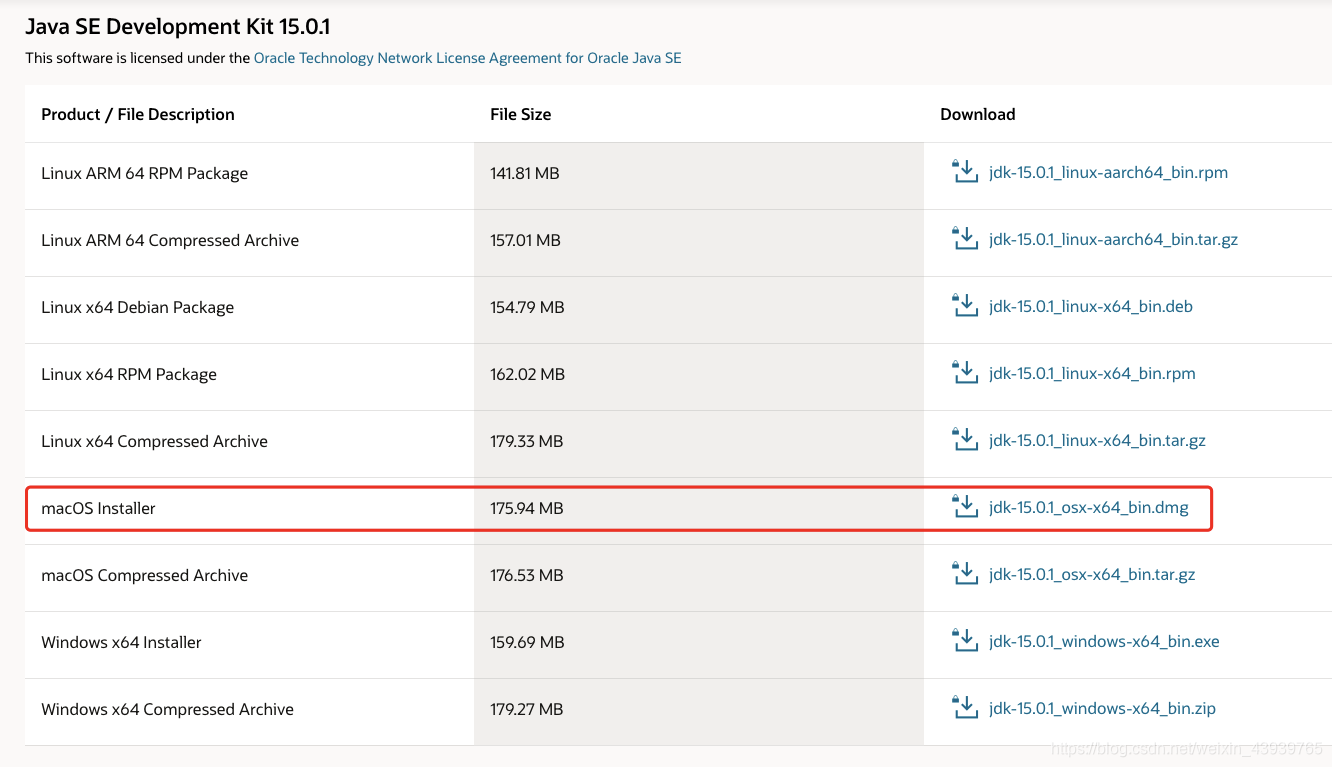Screen dimensions: 1332x767
Task: Download jdk-15.0.1_osx-x64_bin.tar.gz file link
Action: coord(1092,575)
